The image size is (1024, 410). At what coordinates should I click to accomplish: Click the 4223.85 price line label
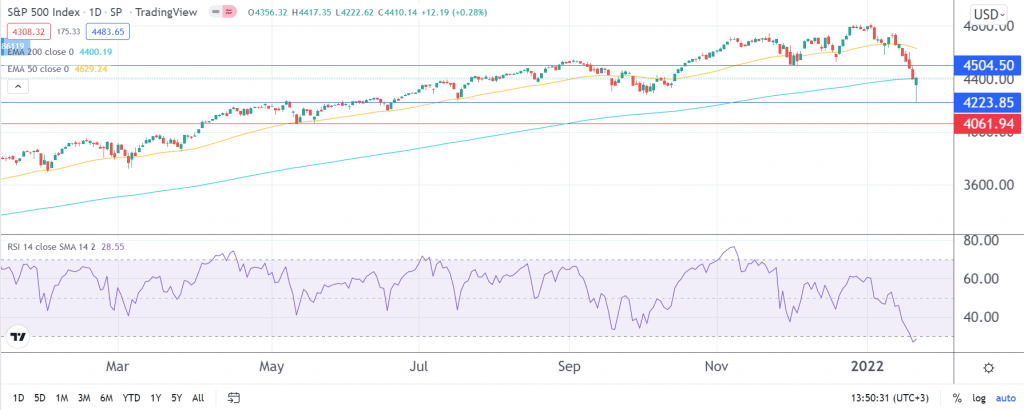[x=987, y=102]
